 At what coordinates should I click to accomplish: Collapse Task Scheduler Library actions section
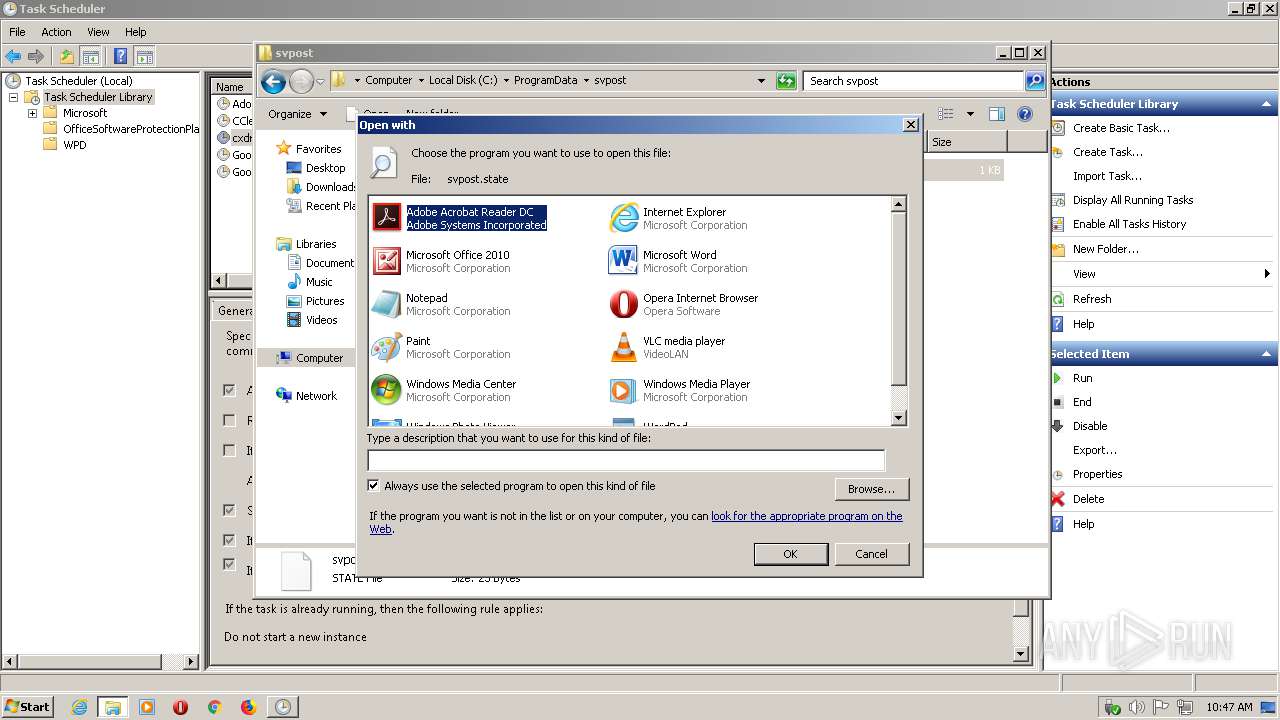[1267, 104]
